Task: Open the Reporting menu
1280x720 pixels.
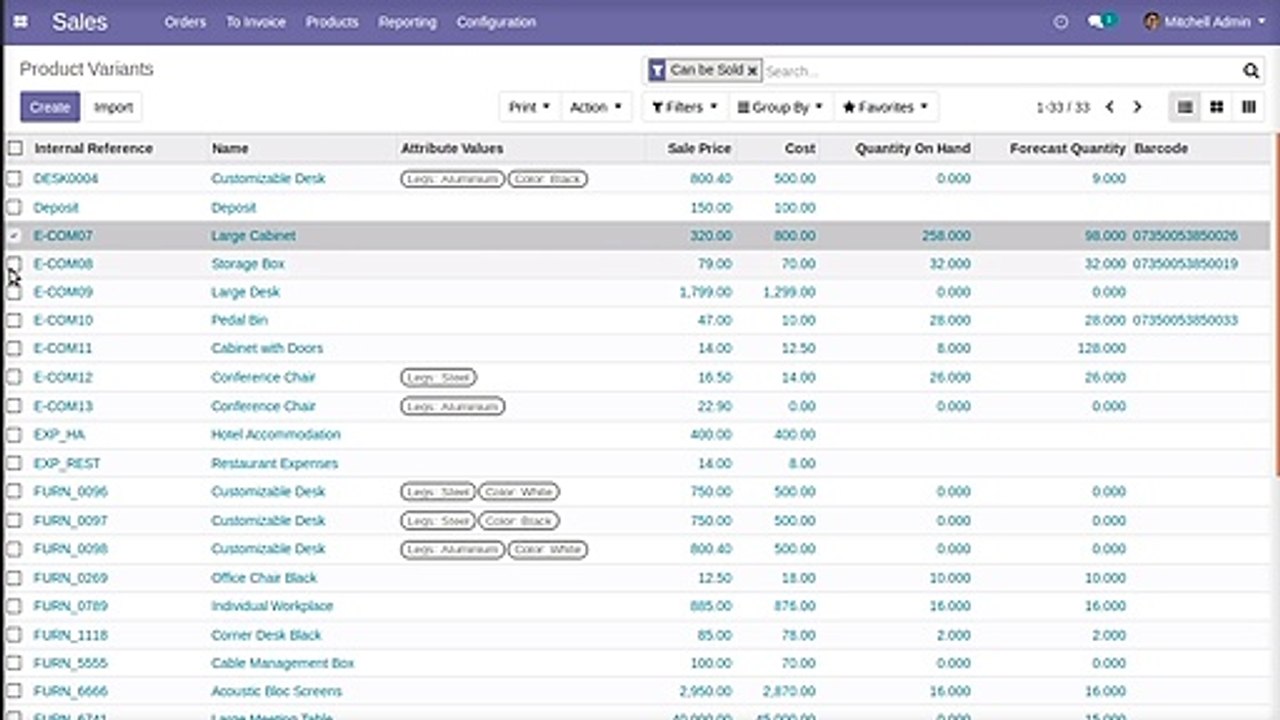Action: pos(407,21)
